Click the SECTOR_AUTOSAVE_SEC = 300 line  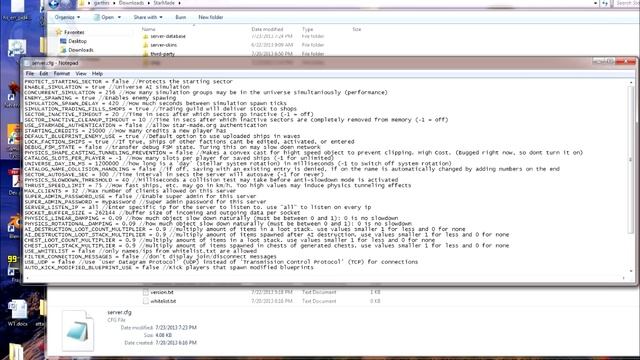173,174
